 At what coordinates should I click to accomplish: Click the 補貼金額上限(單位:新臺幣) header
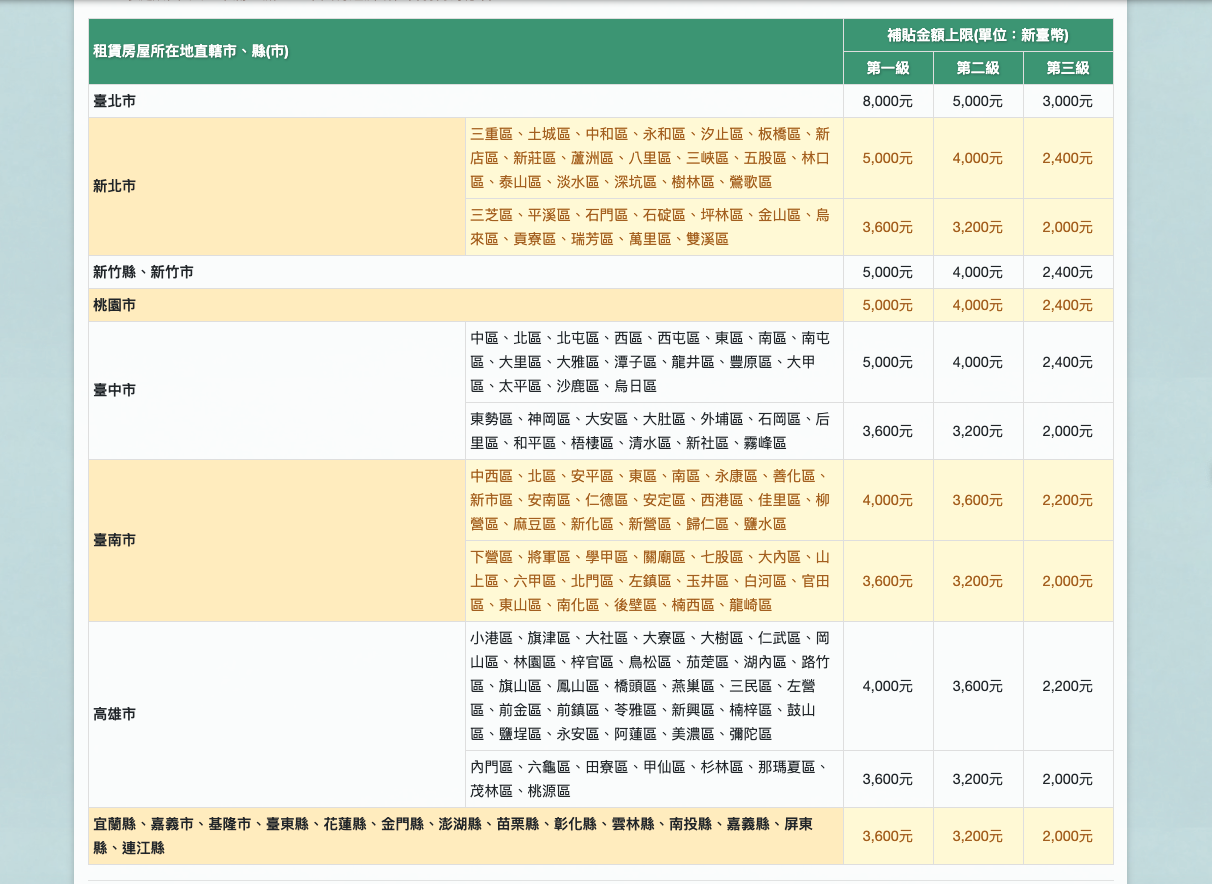(x=978, y=35)
